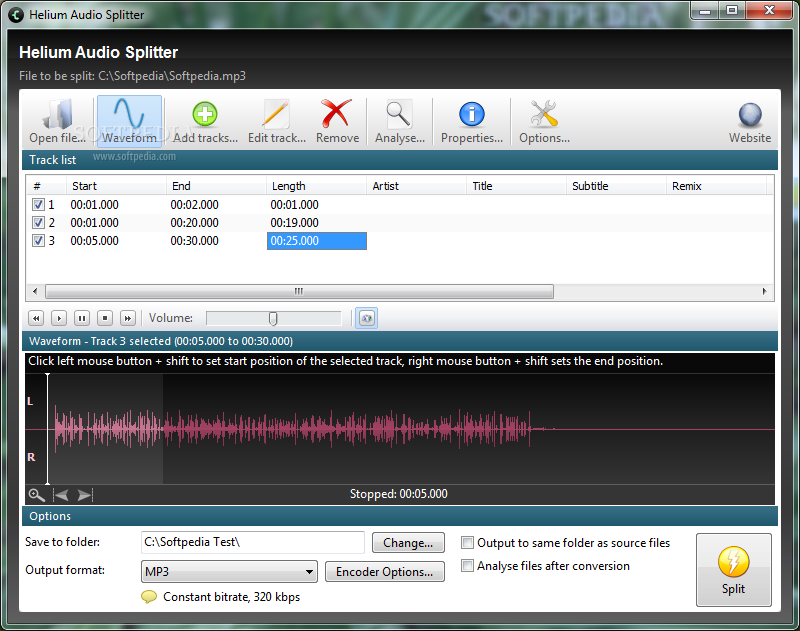Uncheck track 2 checkbox
The image size is (800, 631).
[x=38, y=223]
